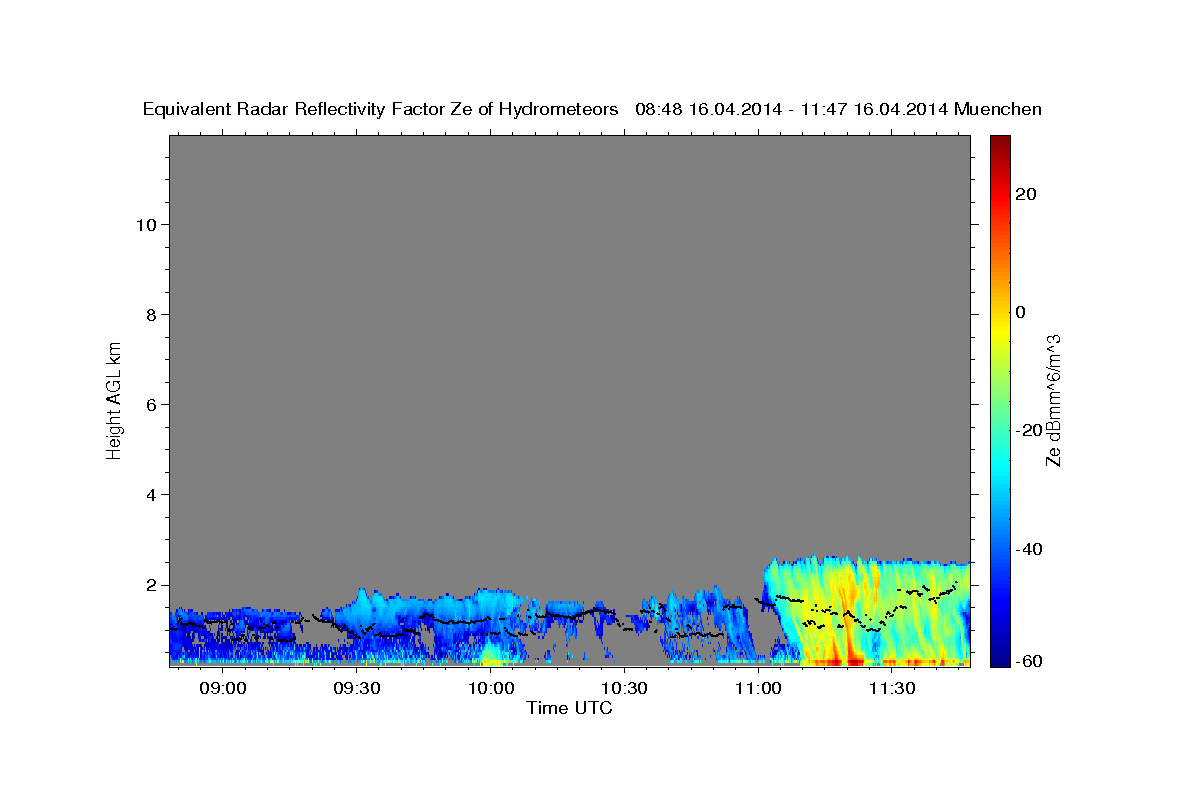Screen dimensions: 1200x800
Task: Click the colorbar value -60
Action: coord(1029,661)
